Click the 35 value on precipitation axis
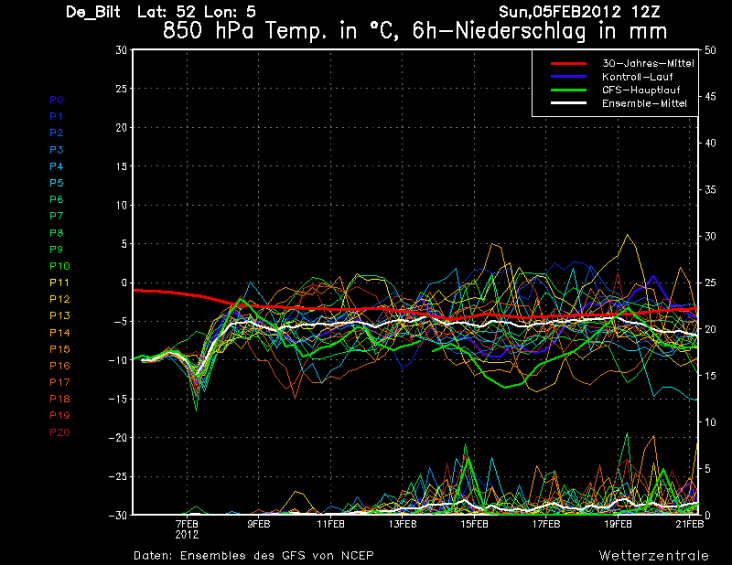This screenshot has height=565, width=732. pyautogui.click(x=711, y=190)
